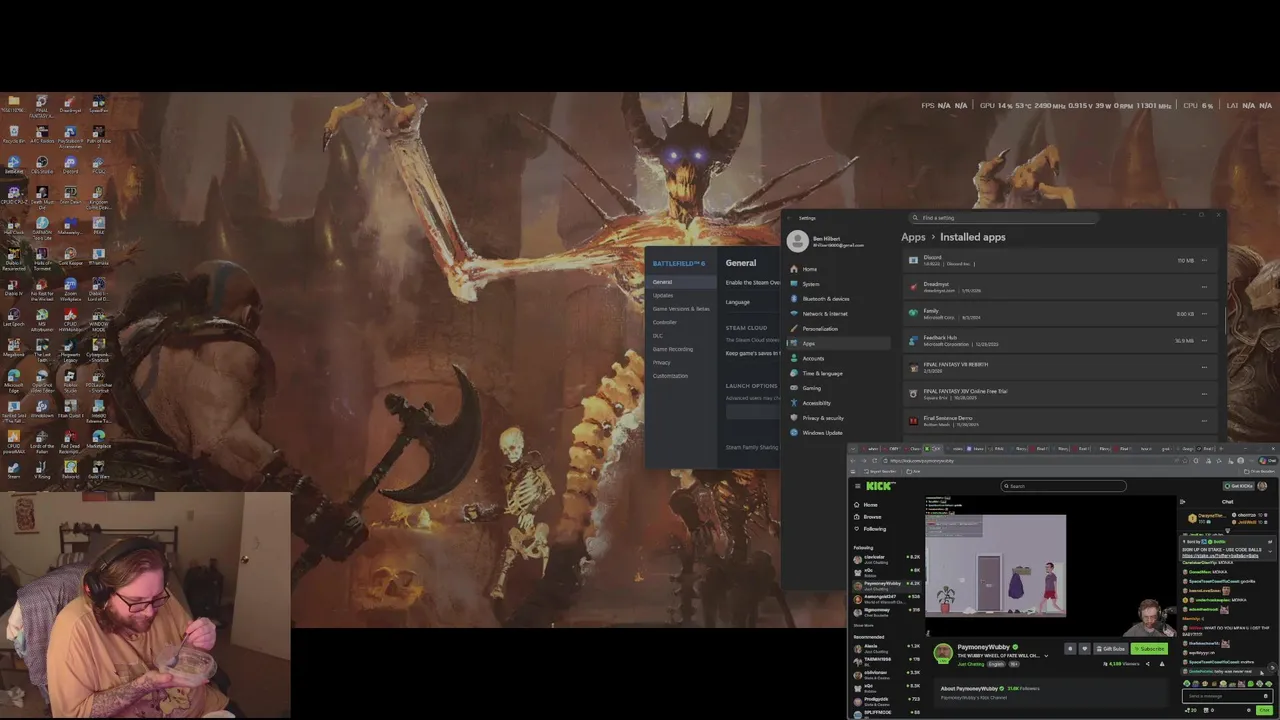Open more options for Family app
This screenshot has height=720, width=1280.
(1204, 314)
